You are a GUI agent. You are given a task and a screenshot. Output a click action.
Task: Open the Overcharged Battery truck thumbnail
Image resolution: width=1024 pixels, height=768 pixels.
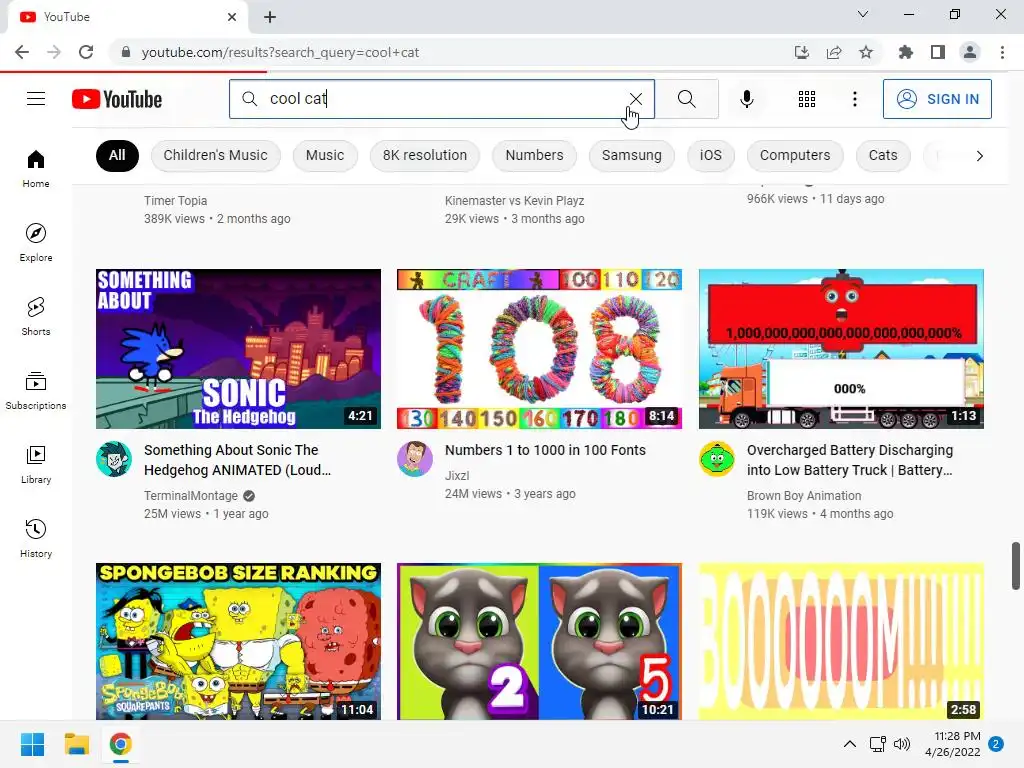tap(841, 349)
